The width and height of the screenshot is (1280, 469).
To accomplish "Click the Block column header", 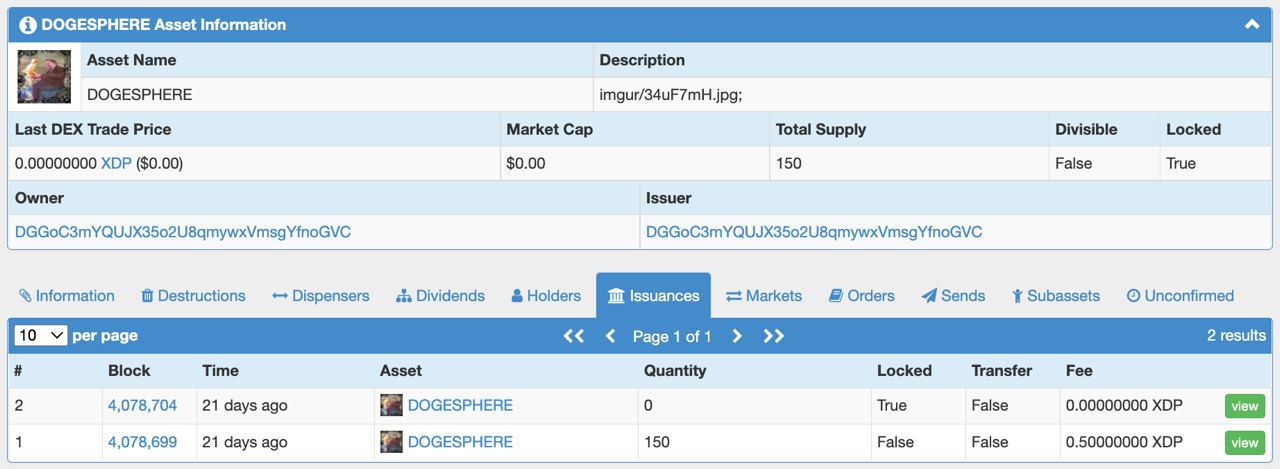I will 129,370.
